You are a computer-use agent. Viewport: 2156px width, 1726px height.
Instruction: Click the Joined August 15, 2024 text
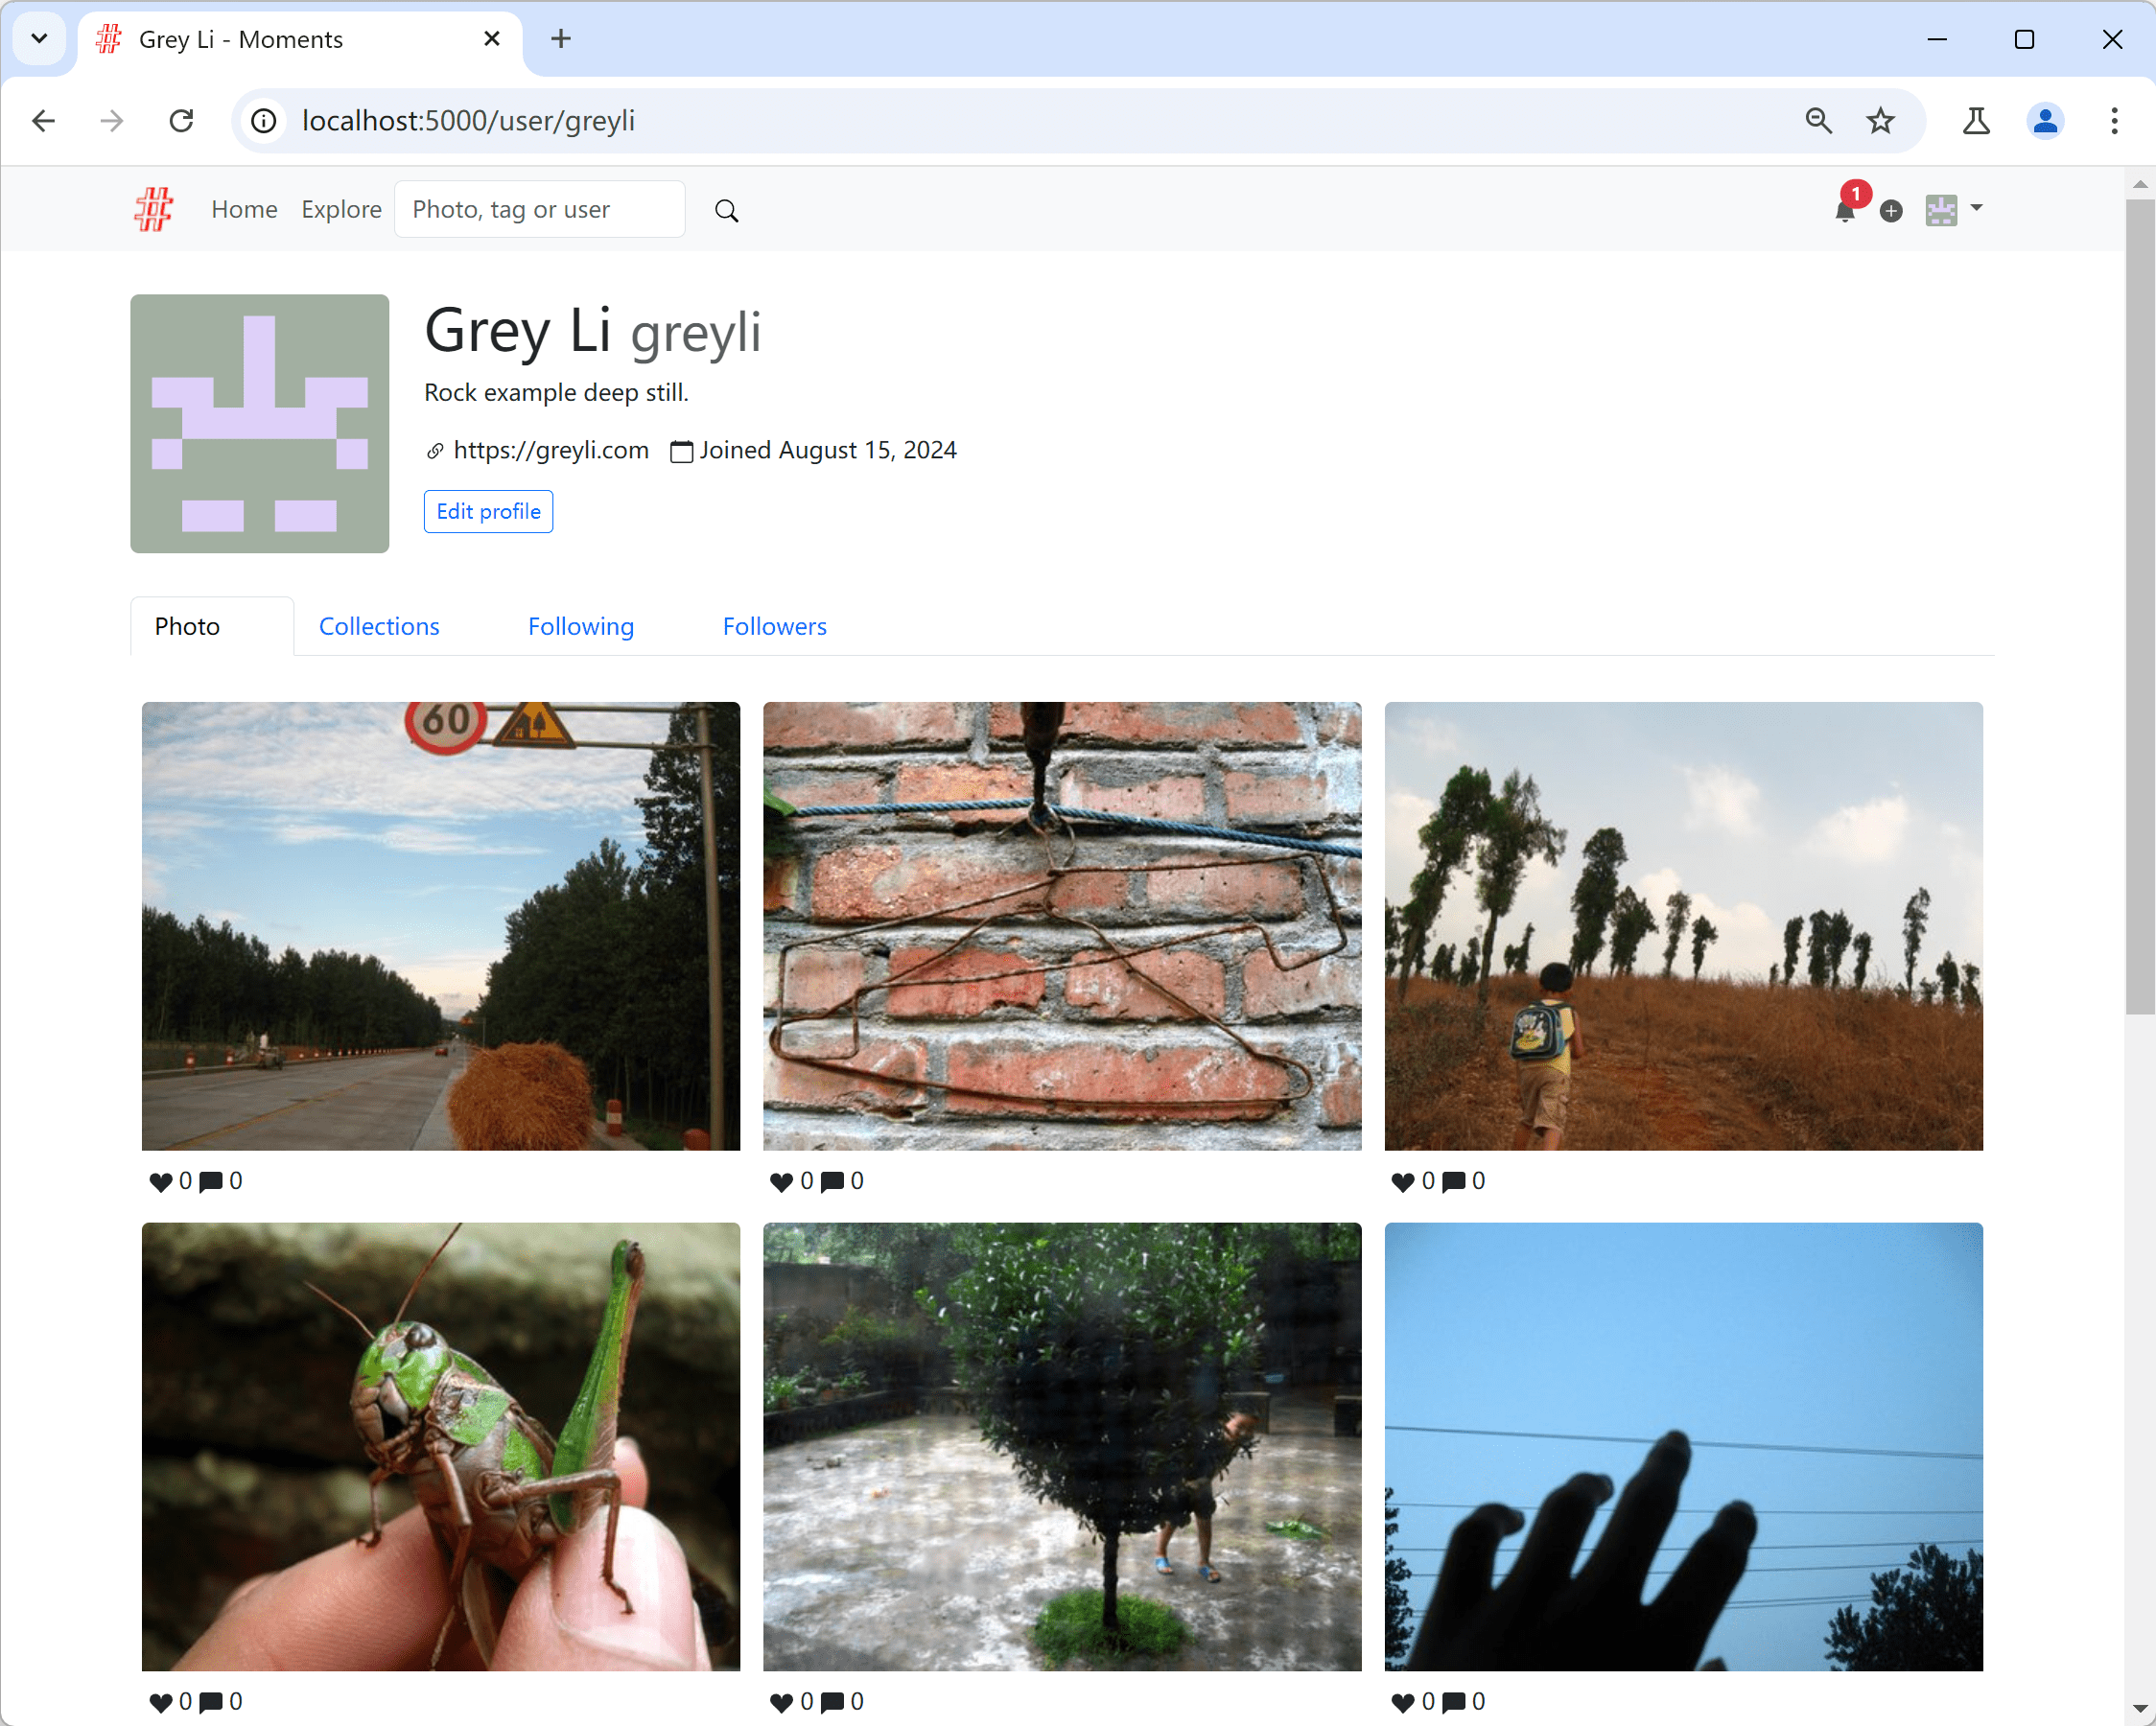pos(828,450)
